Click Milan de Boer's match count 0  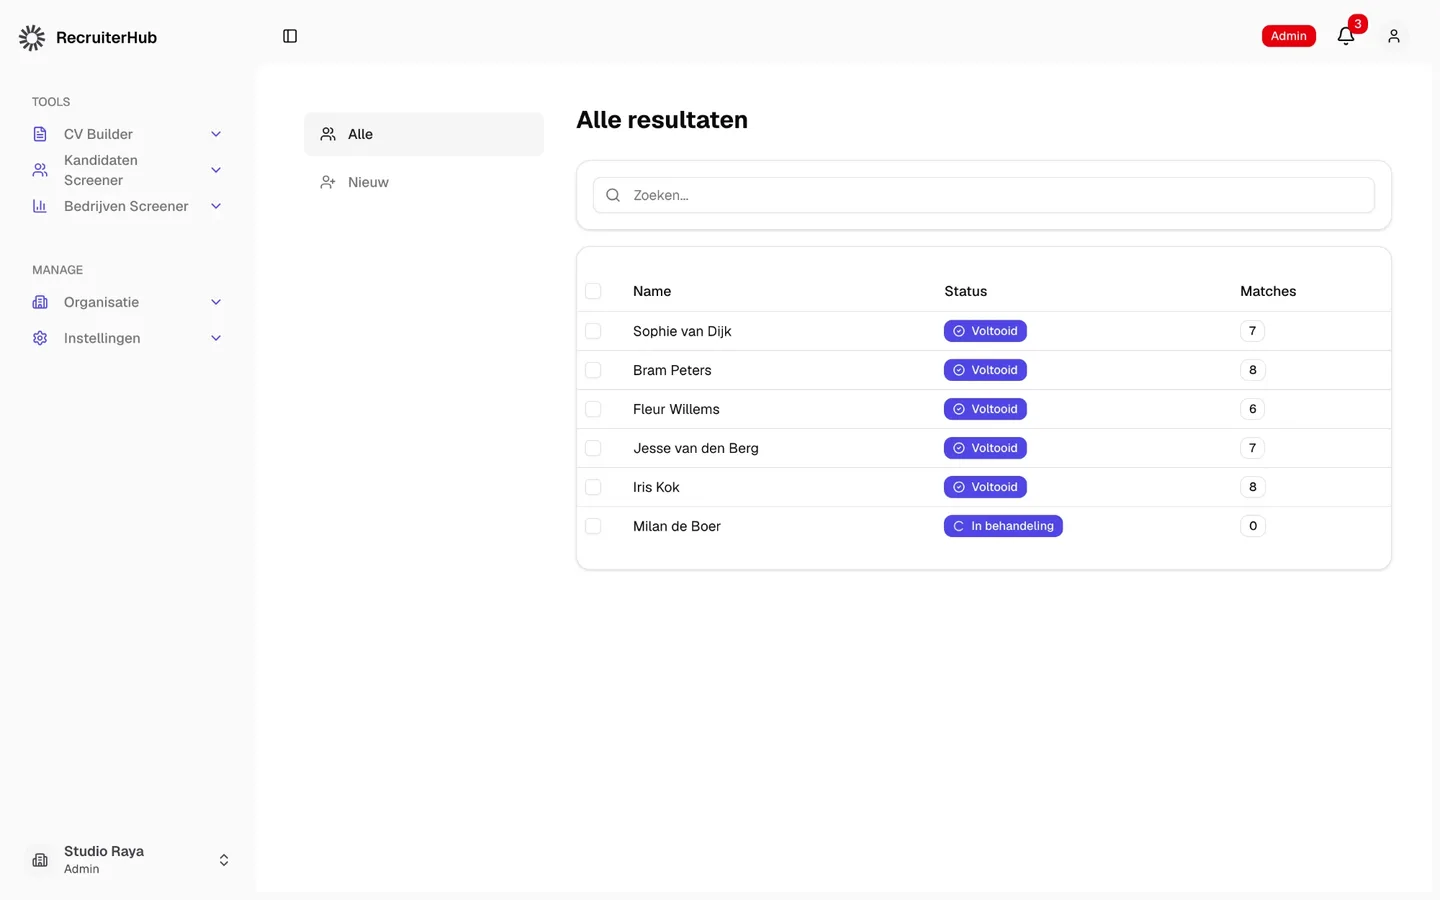click(1253, 526)
